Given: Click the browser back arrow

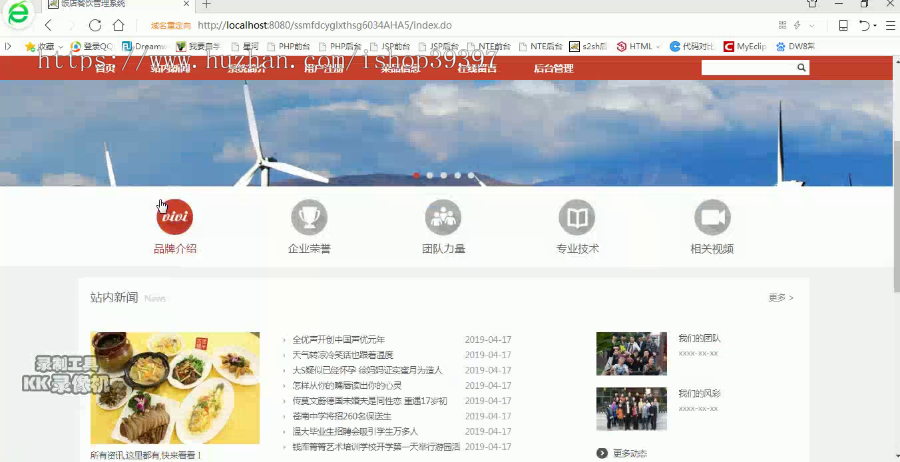Looking at the screenshot, I should [x=48, y=25].
